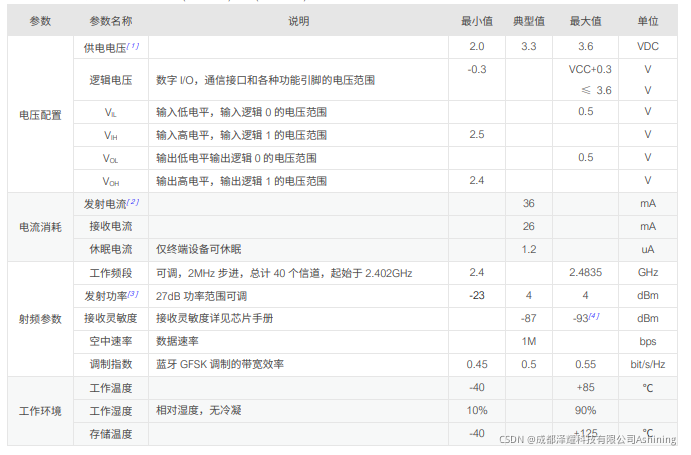This screenshot has width=691, height=455.
Task: Click the 接收灵敏度 parameter name
Action: coord(111,318)
